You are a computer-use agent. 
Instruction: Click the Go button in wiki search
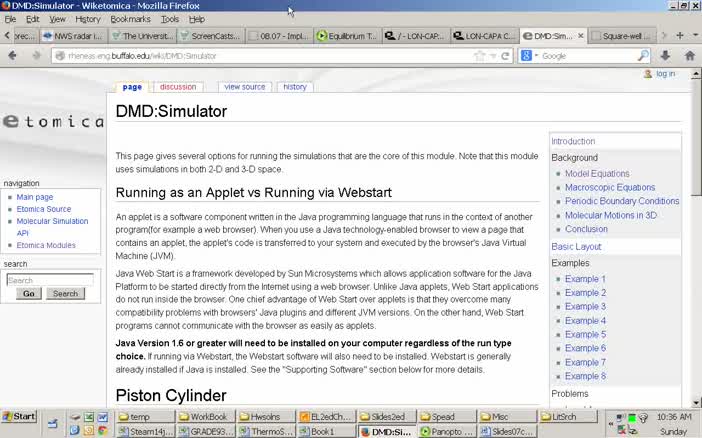tap(29, 294)
